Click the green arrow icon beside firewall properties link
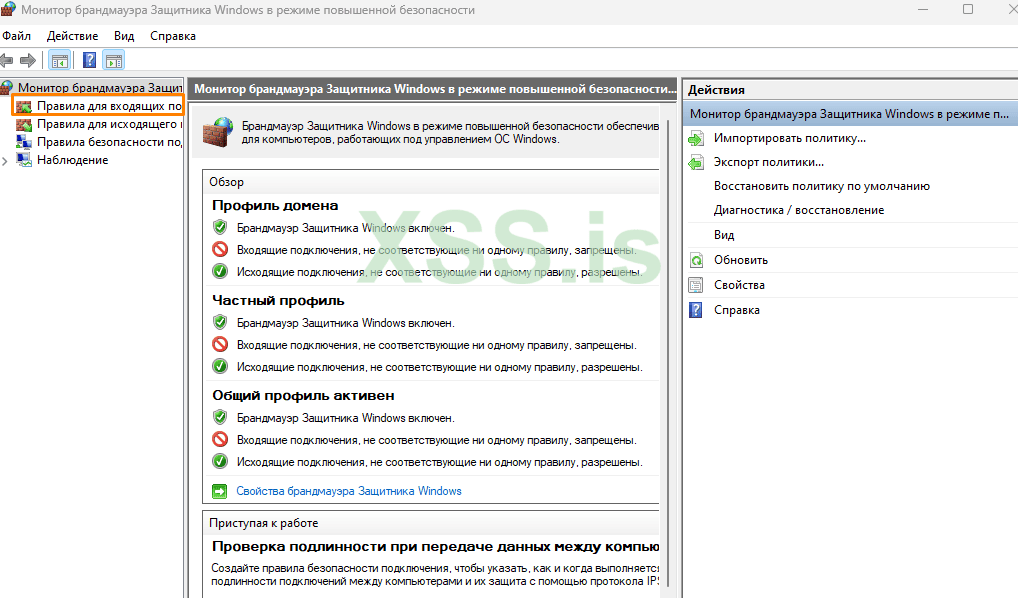1018x598 pixels. [219, 492]
